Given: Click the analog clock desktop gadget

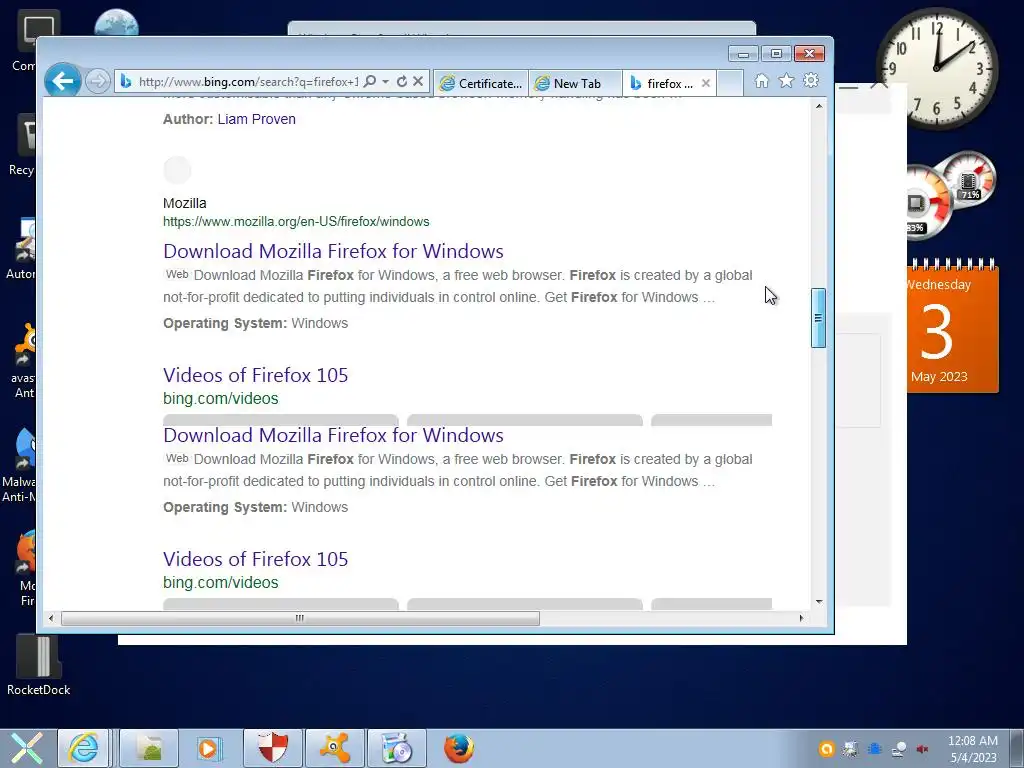Looking at the screenshot, I should 937,68.
